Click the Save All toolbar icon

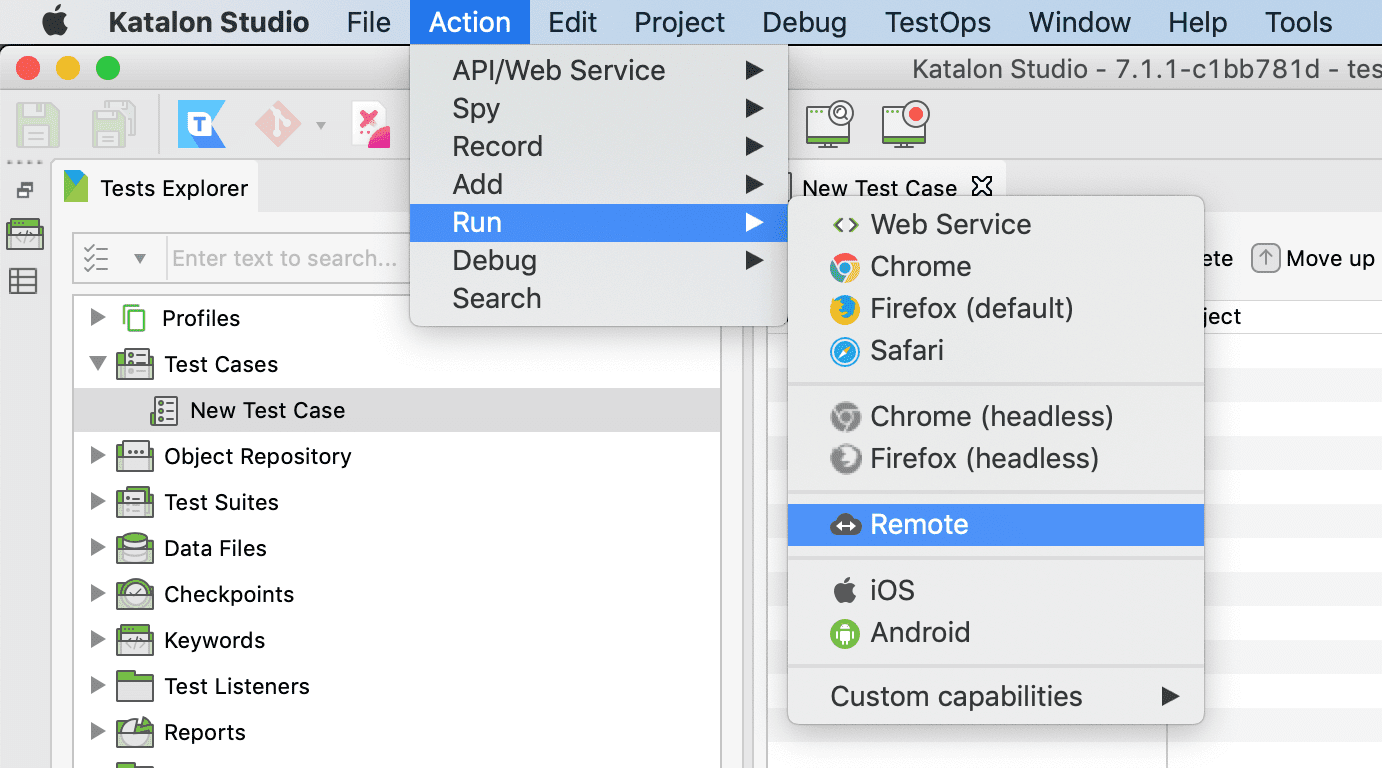(113, 123)
